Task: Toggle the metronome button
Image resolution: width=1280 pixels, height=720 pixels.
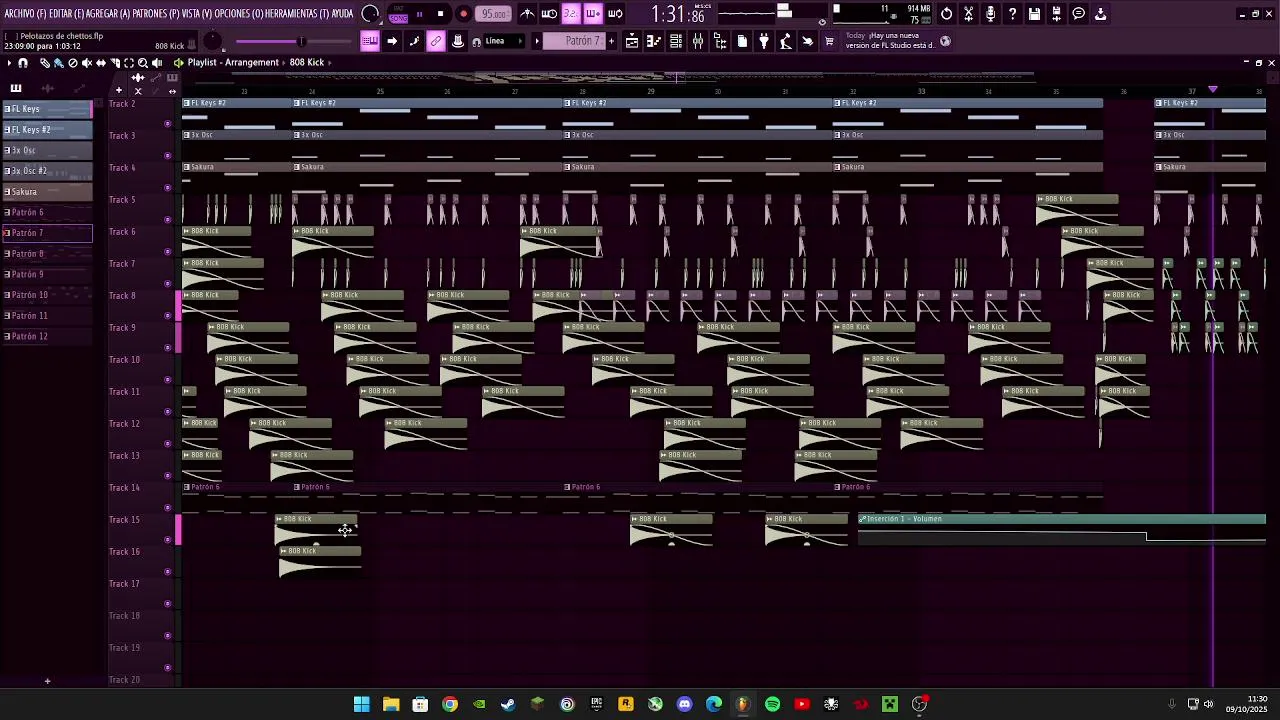Action: click(x=529, y=14)
